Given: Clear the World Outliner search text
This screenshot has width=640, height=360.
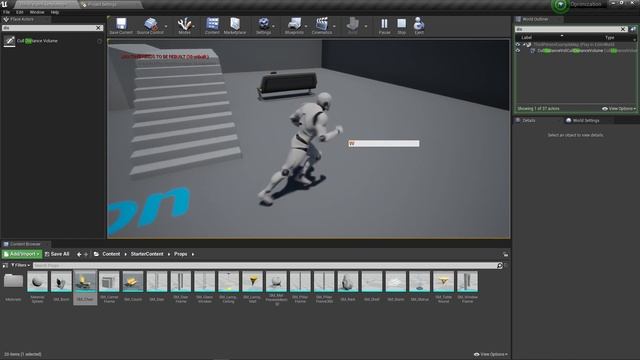Looking at the screenshot, I should click(x=623, y=29).
